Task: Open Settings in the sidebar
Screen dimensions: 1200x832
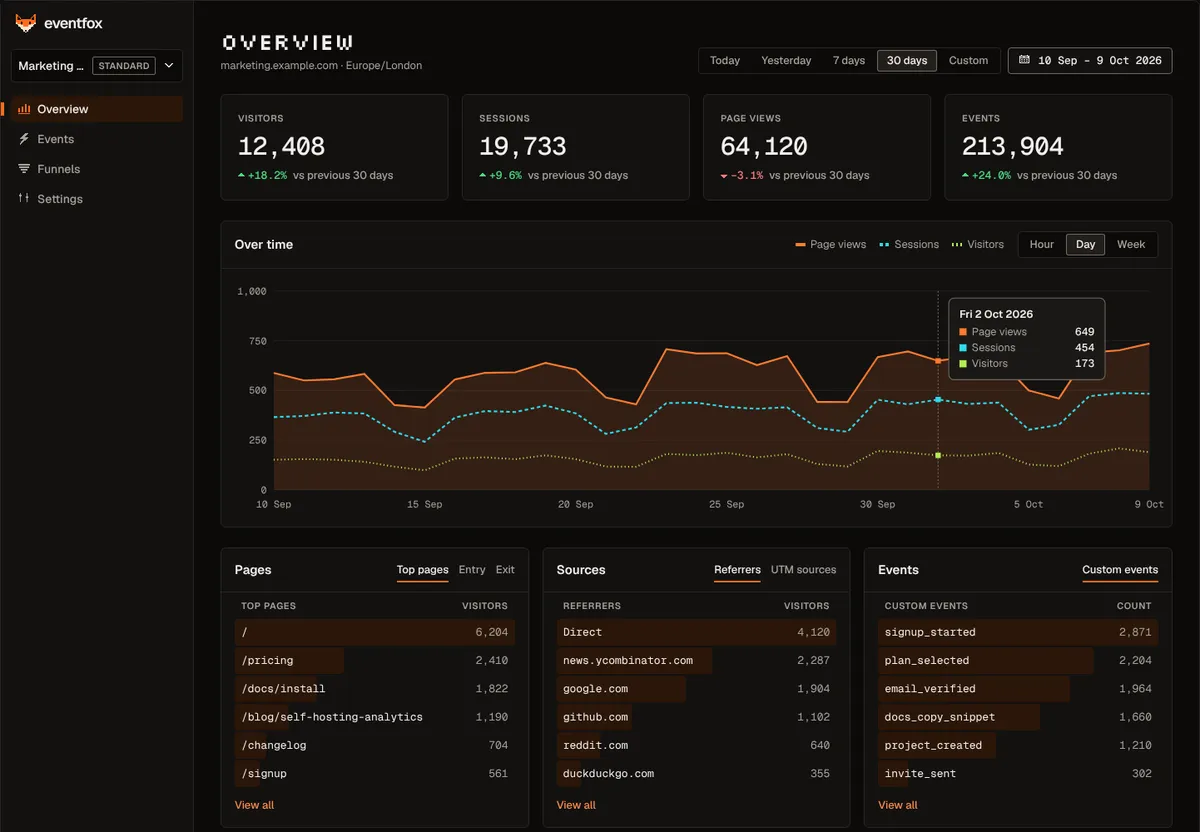Action: coord(97,199)
